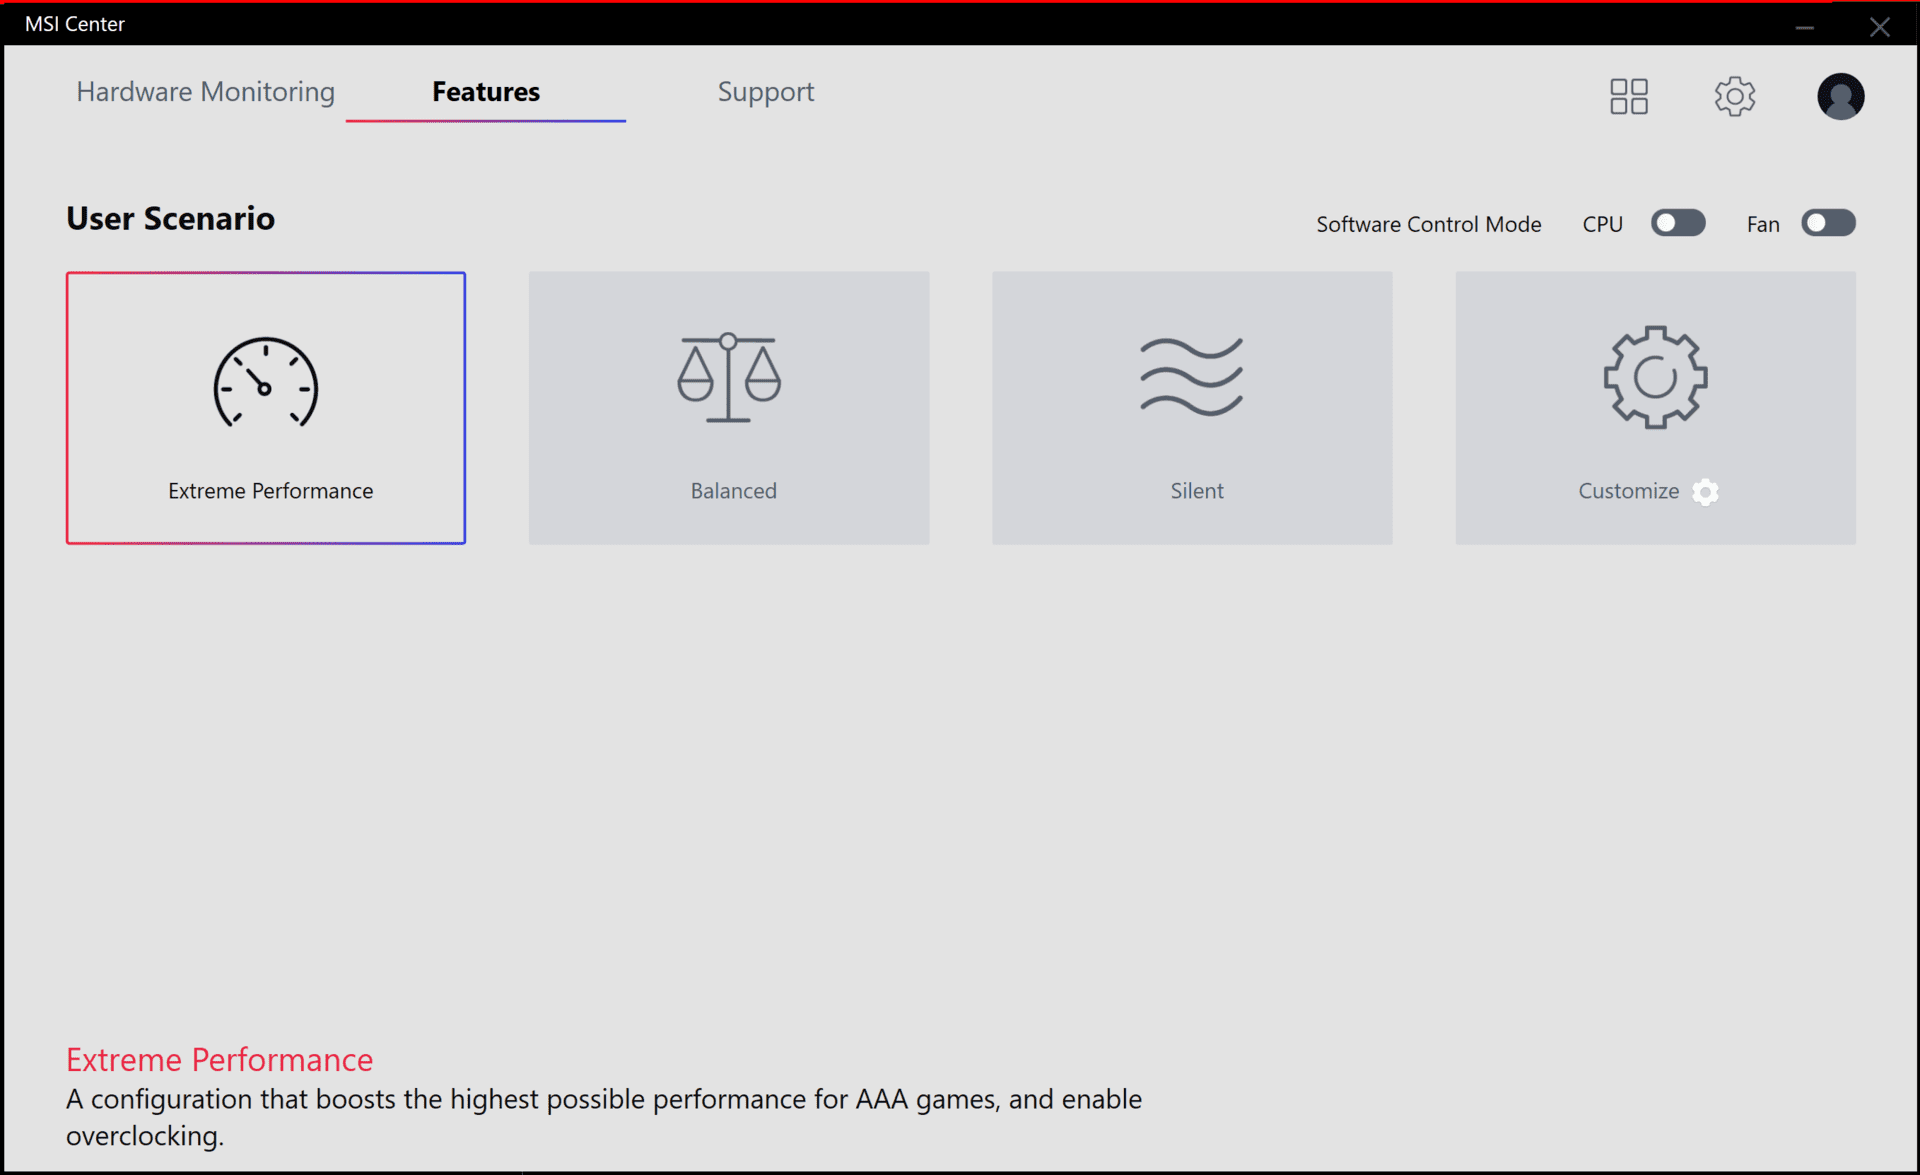This screenshot has height=1175, width=1920.
Task: Switch to the Hardware Monitoring tab
Action: tap(205, 92)
